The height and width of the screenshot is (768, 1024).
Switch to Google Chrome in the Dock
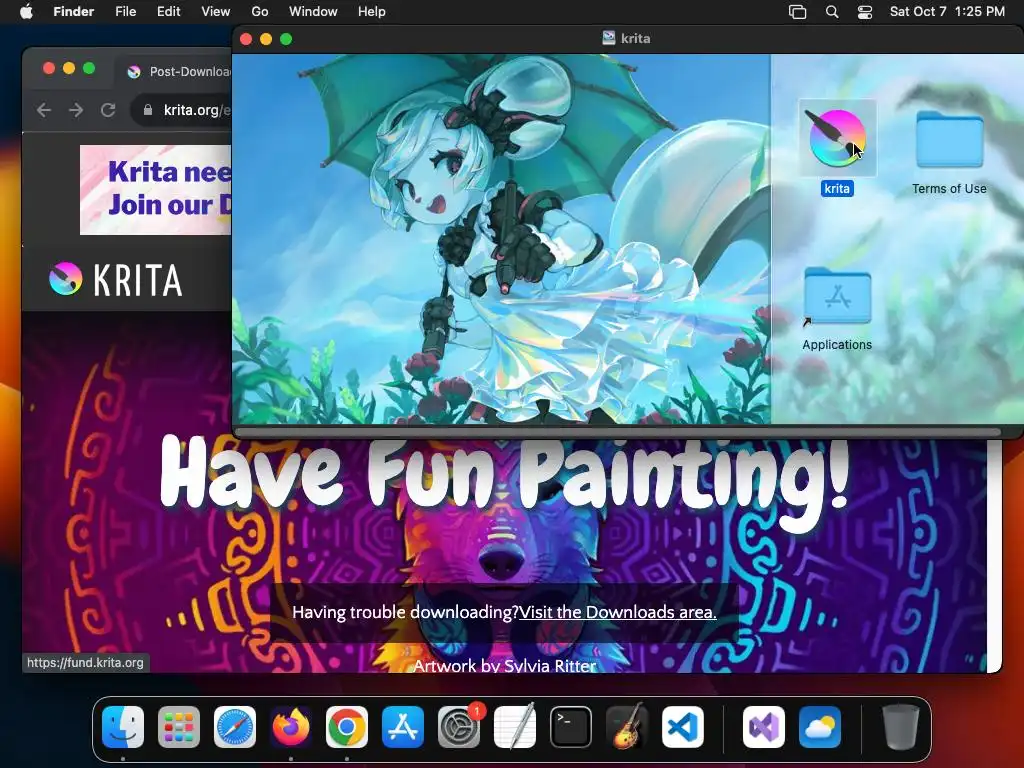click(x=347, y=727)
